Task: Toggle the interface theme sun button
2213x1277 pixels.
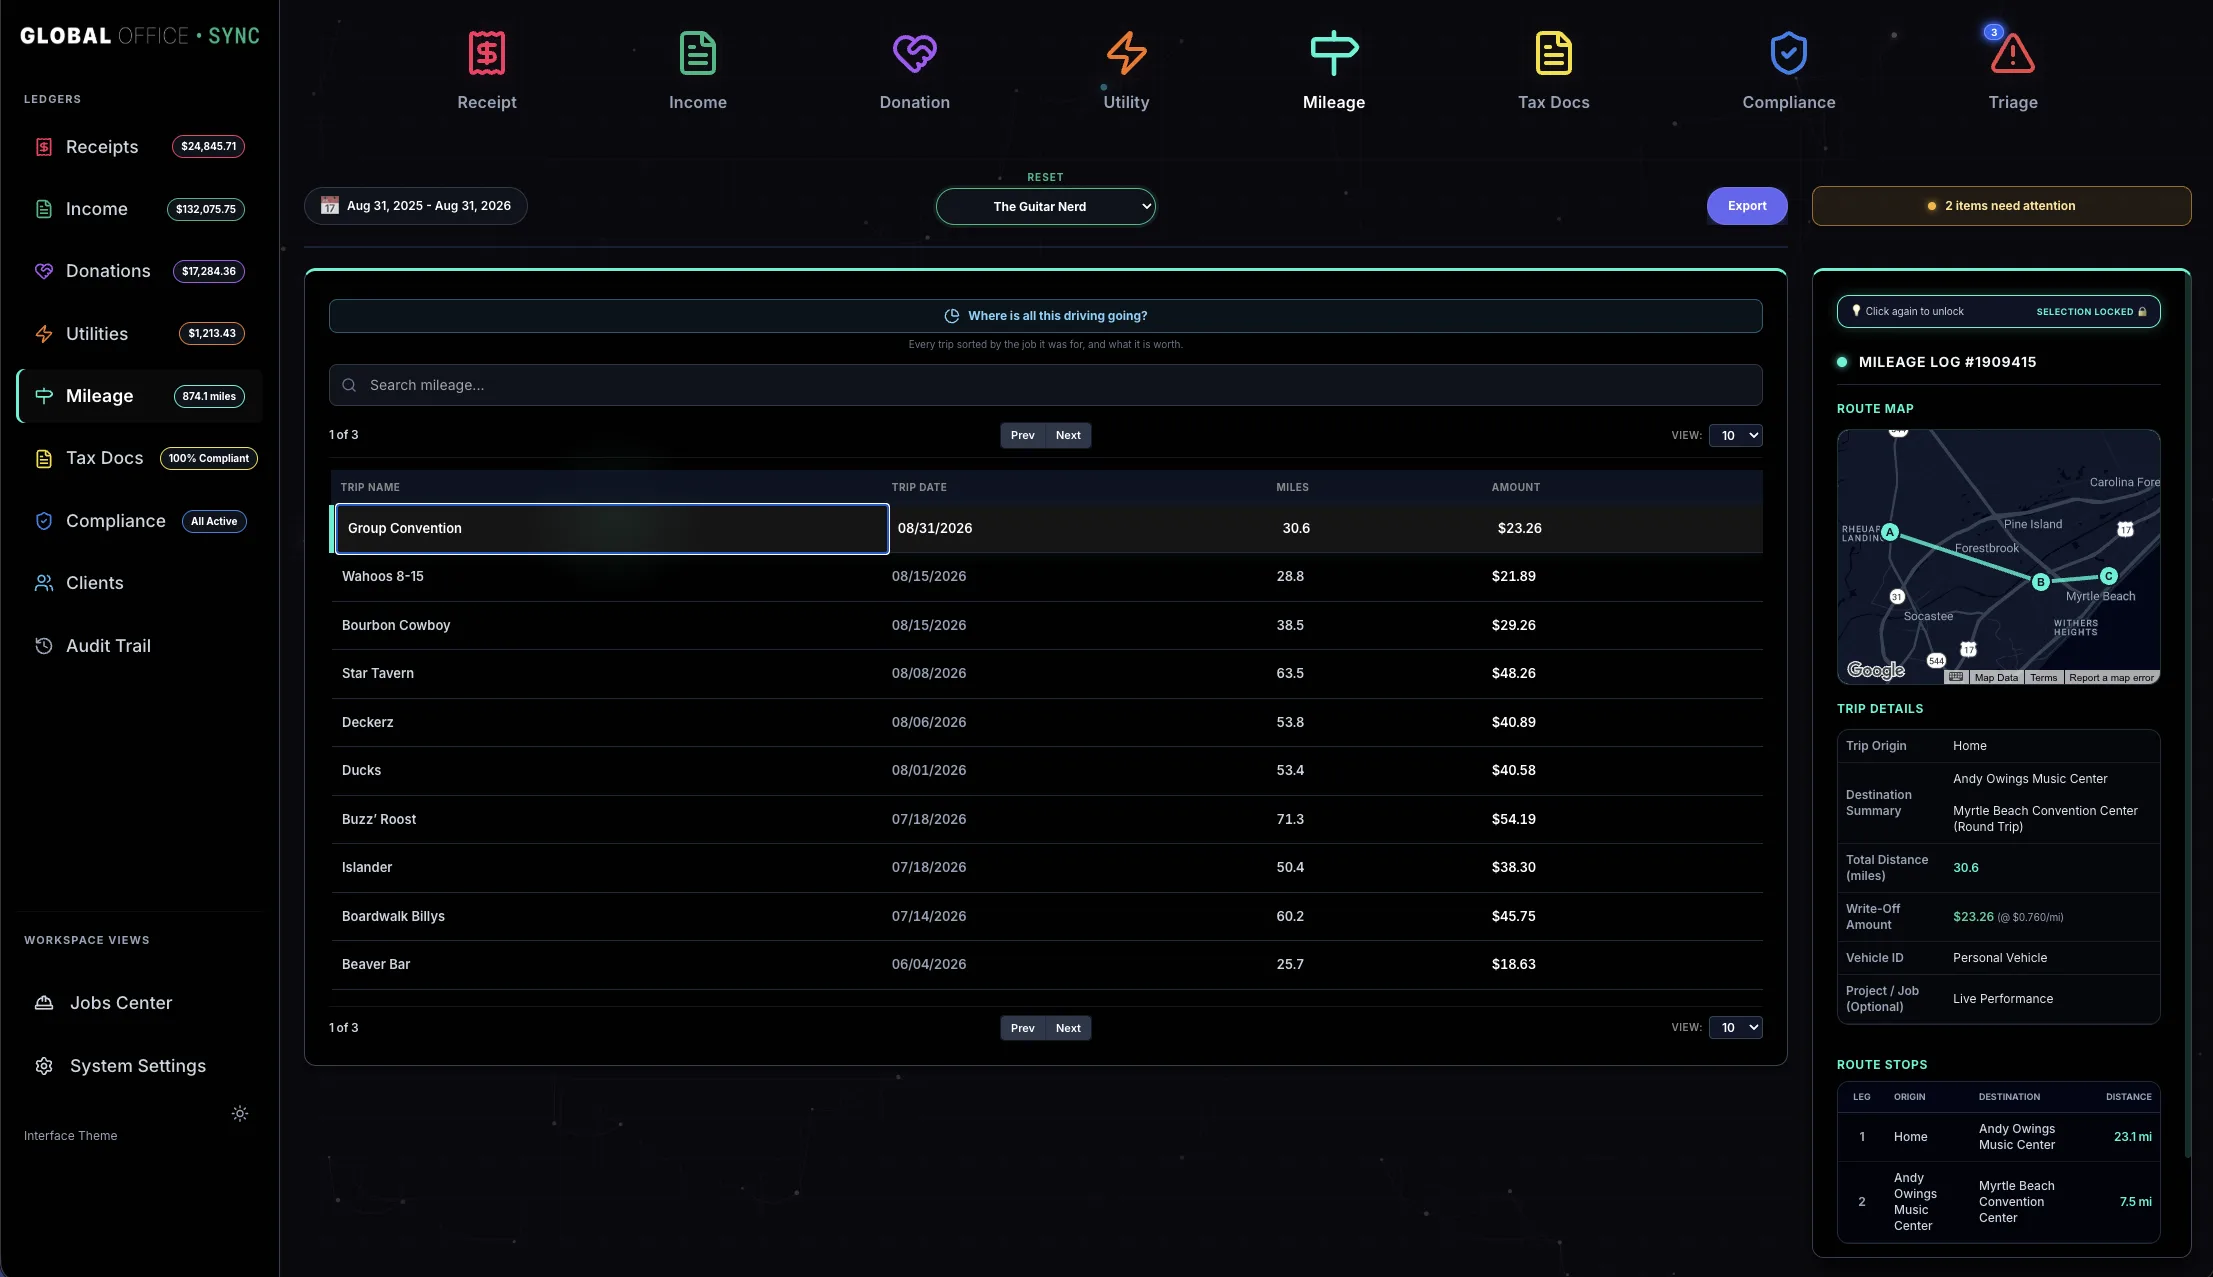Action: 240,1113
